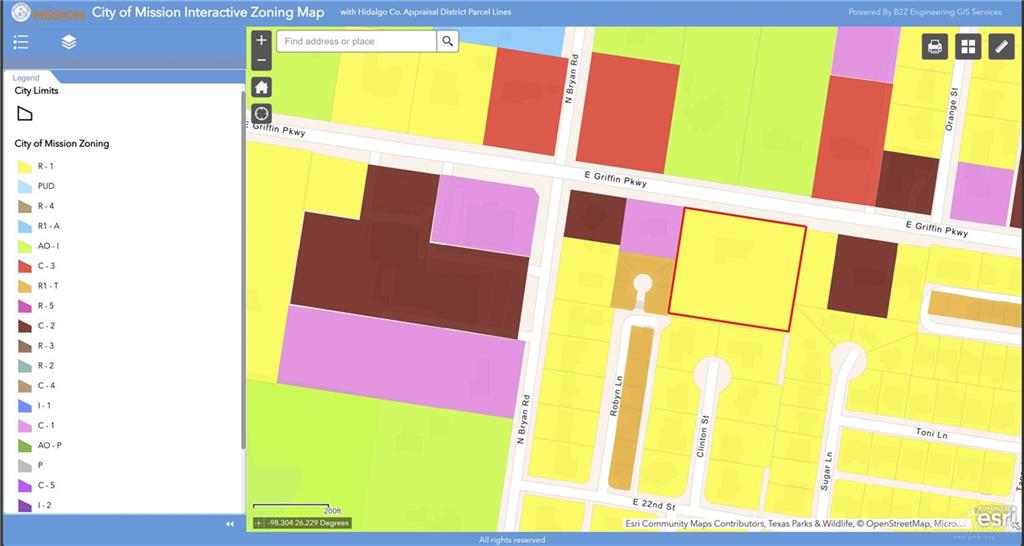The height and width of the screenshot is (546, 1024).
Task: Click in the Find address or place field
Action: 357,41
